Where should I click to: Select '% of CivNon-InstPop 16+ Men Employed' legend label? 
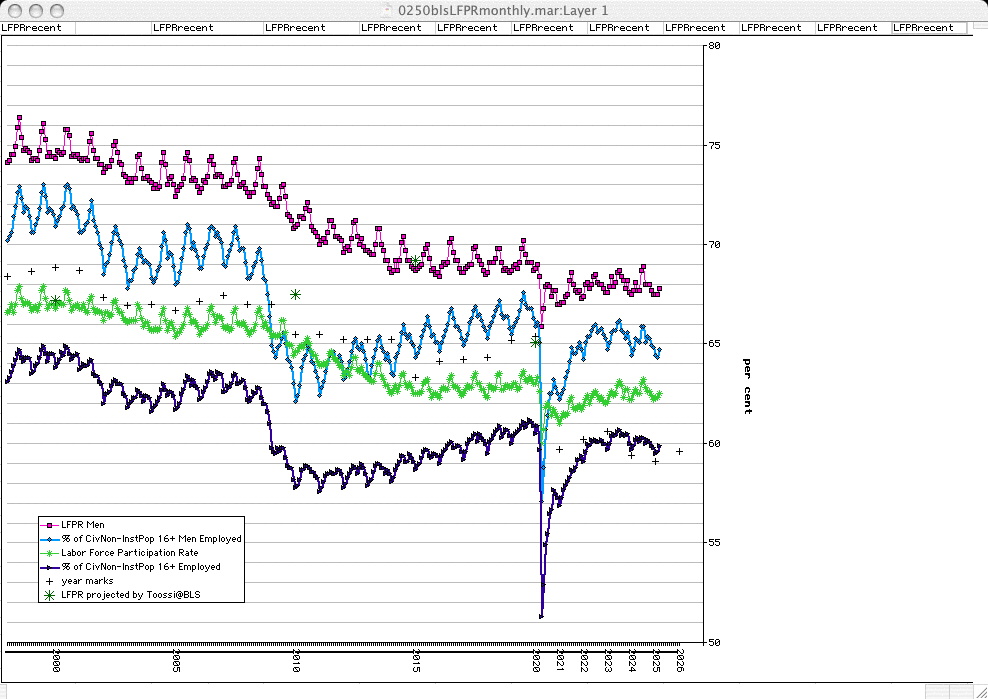pos(151,539)
